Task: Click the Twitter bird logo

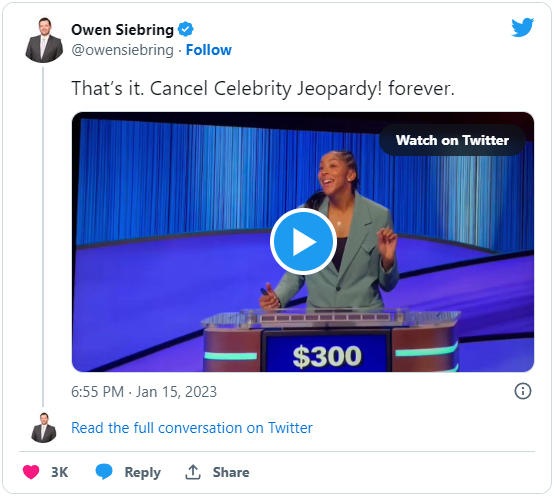Action: (522, 27)
